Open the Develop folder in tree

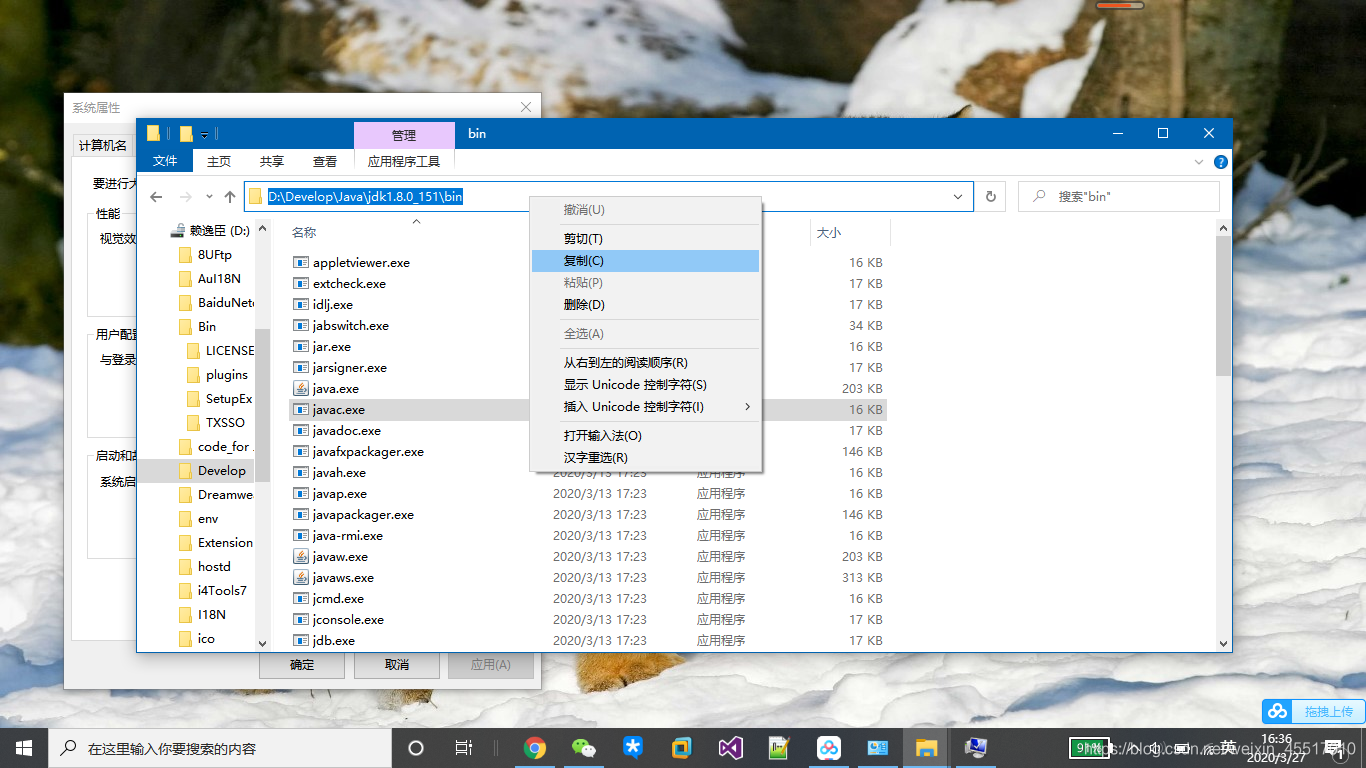pos(221,471)
